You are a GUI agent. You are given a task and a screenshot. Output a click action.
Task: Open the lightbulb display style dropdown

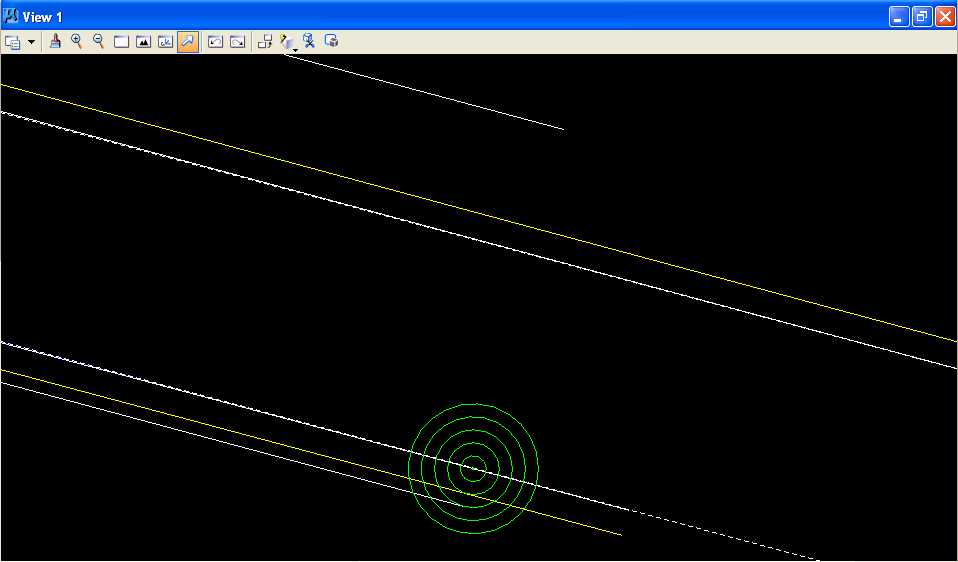289,42
